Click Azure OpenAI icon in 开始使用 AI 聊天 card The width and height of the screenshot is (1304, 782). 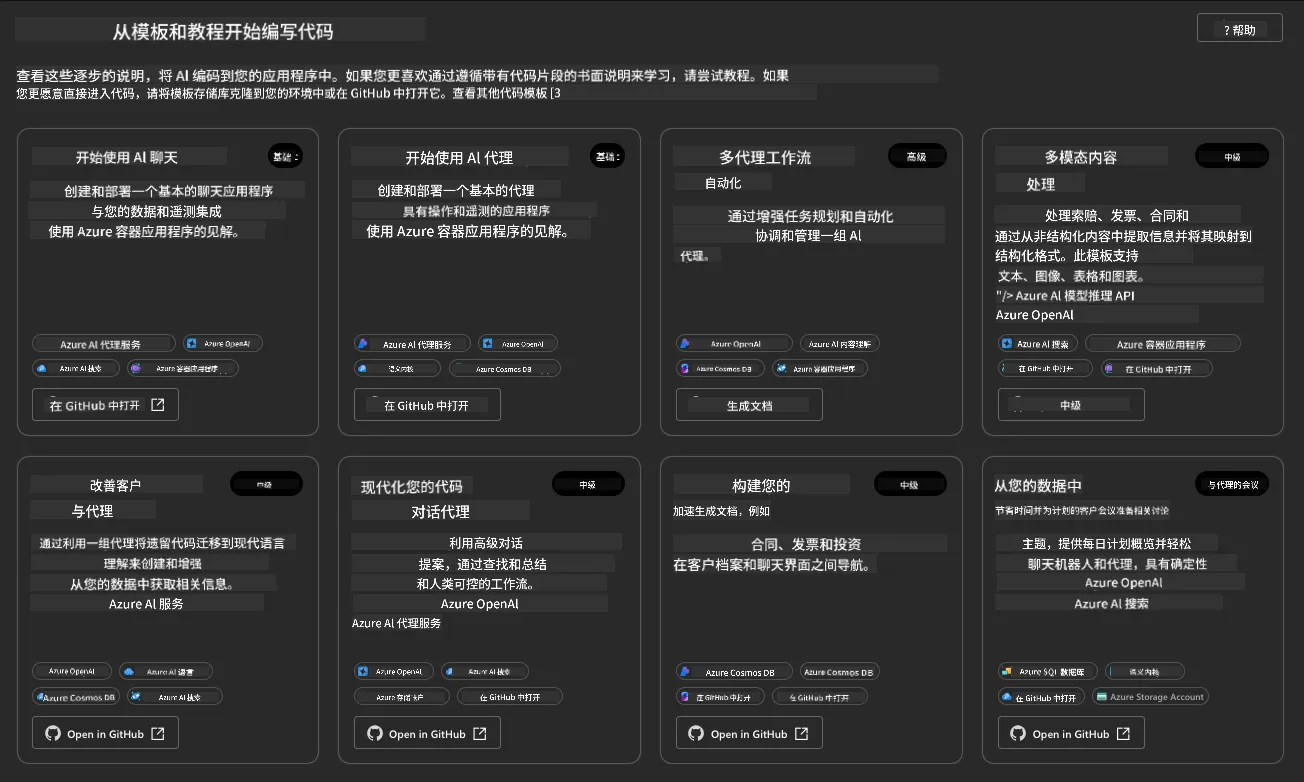click(192, 343)
